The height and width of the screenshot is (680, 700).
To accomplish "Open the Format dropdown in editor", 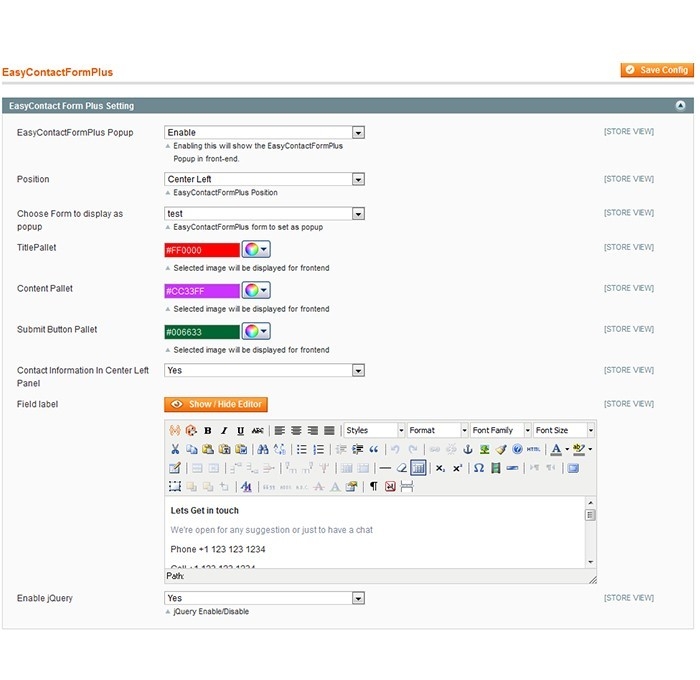I will (438, 430).
